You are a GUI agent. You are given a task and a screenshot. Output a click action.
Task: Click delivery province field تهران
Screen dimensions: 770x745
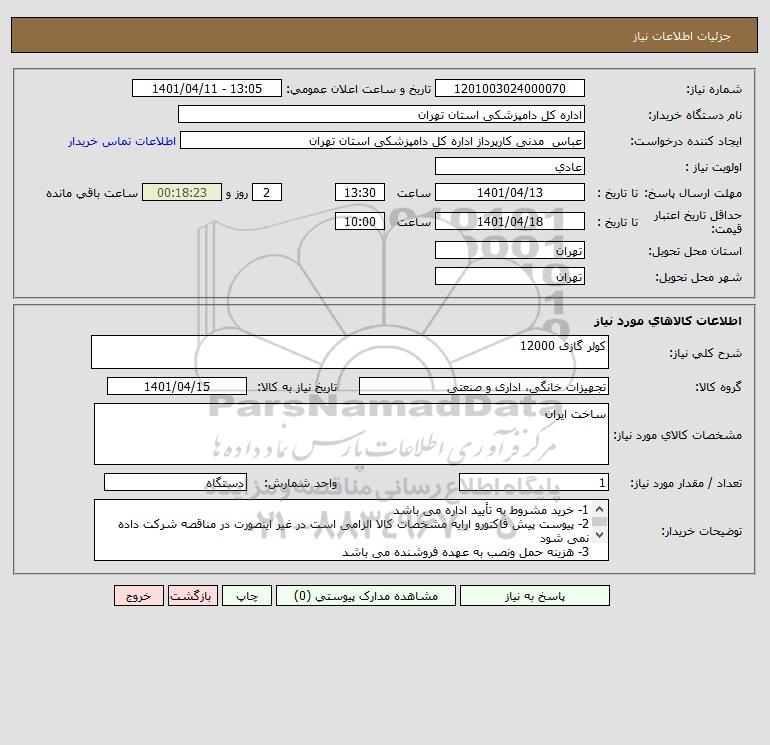[510, 250]
